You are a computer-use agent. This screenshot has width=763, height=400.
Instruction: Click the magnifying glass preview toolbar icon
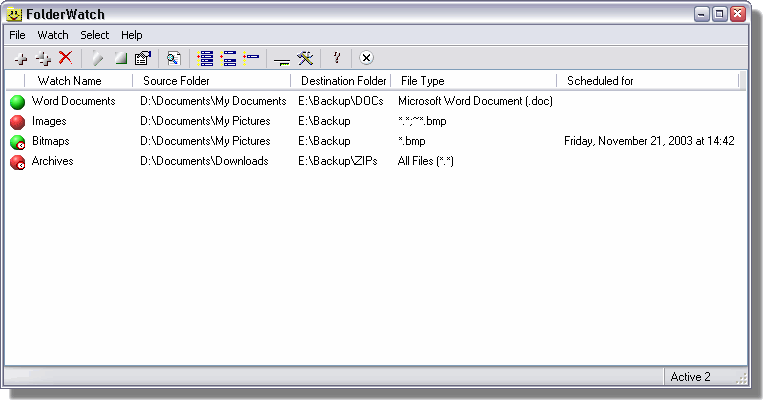click(174, 59)
